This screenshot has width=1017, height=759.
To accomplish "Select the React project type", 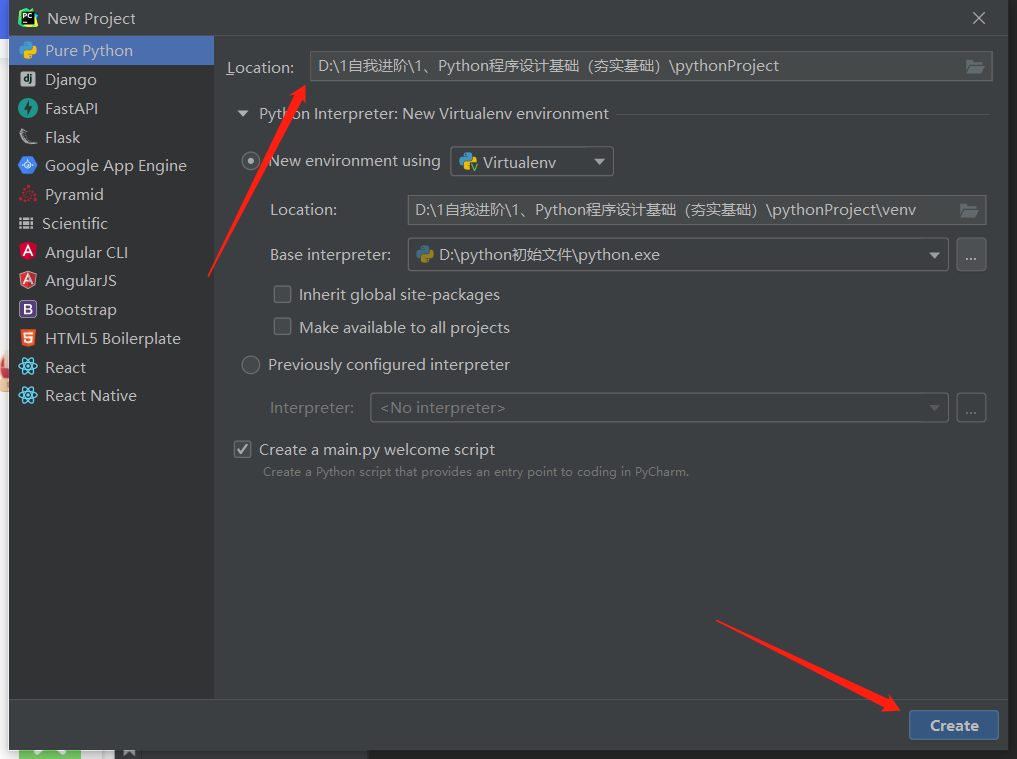I will (x=112, y=367).
